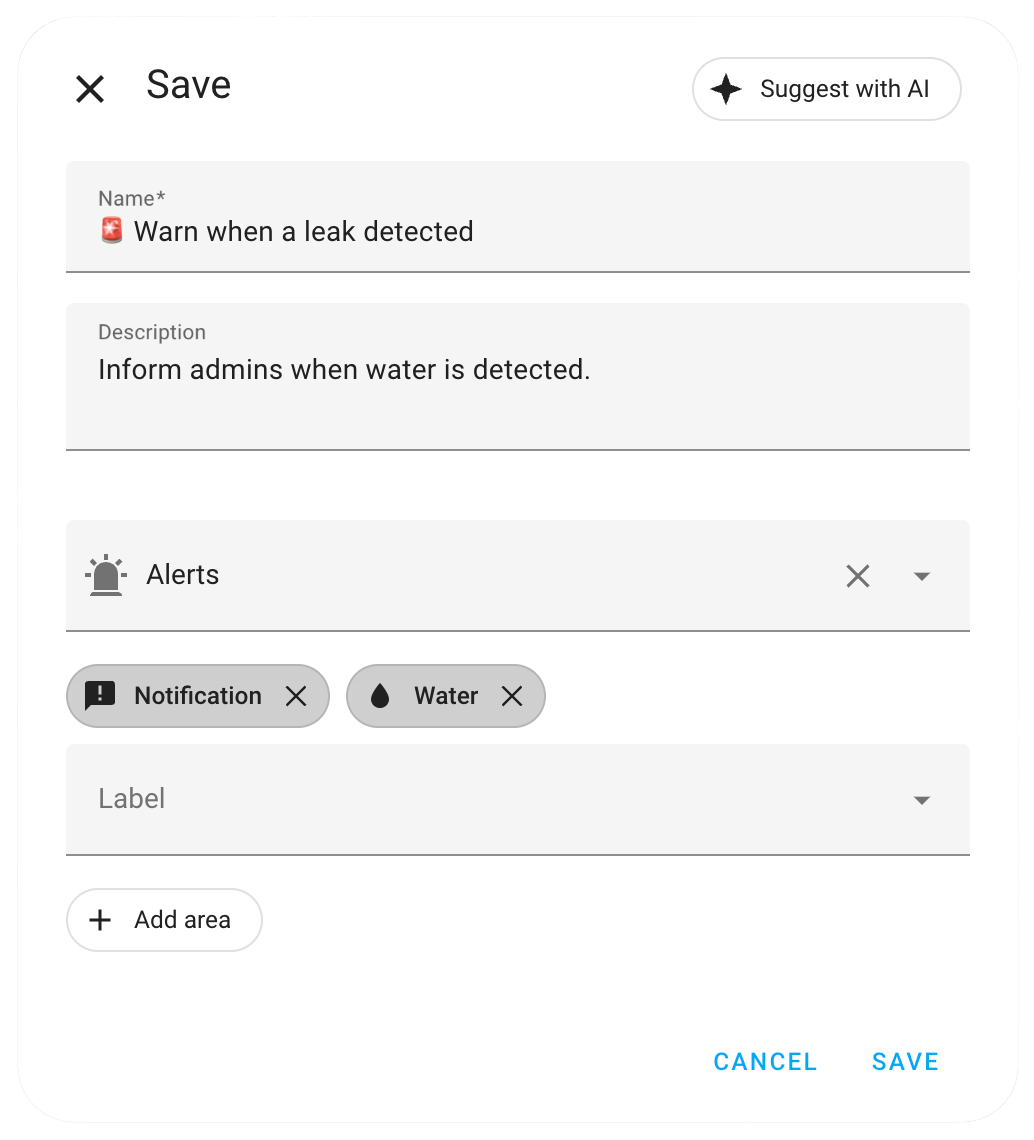Click the notification exclamation icon on the Notification chip
Image resolution: width=1034 pixels, height=1140 pixels.
[100, 695]
